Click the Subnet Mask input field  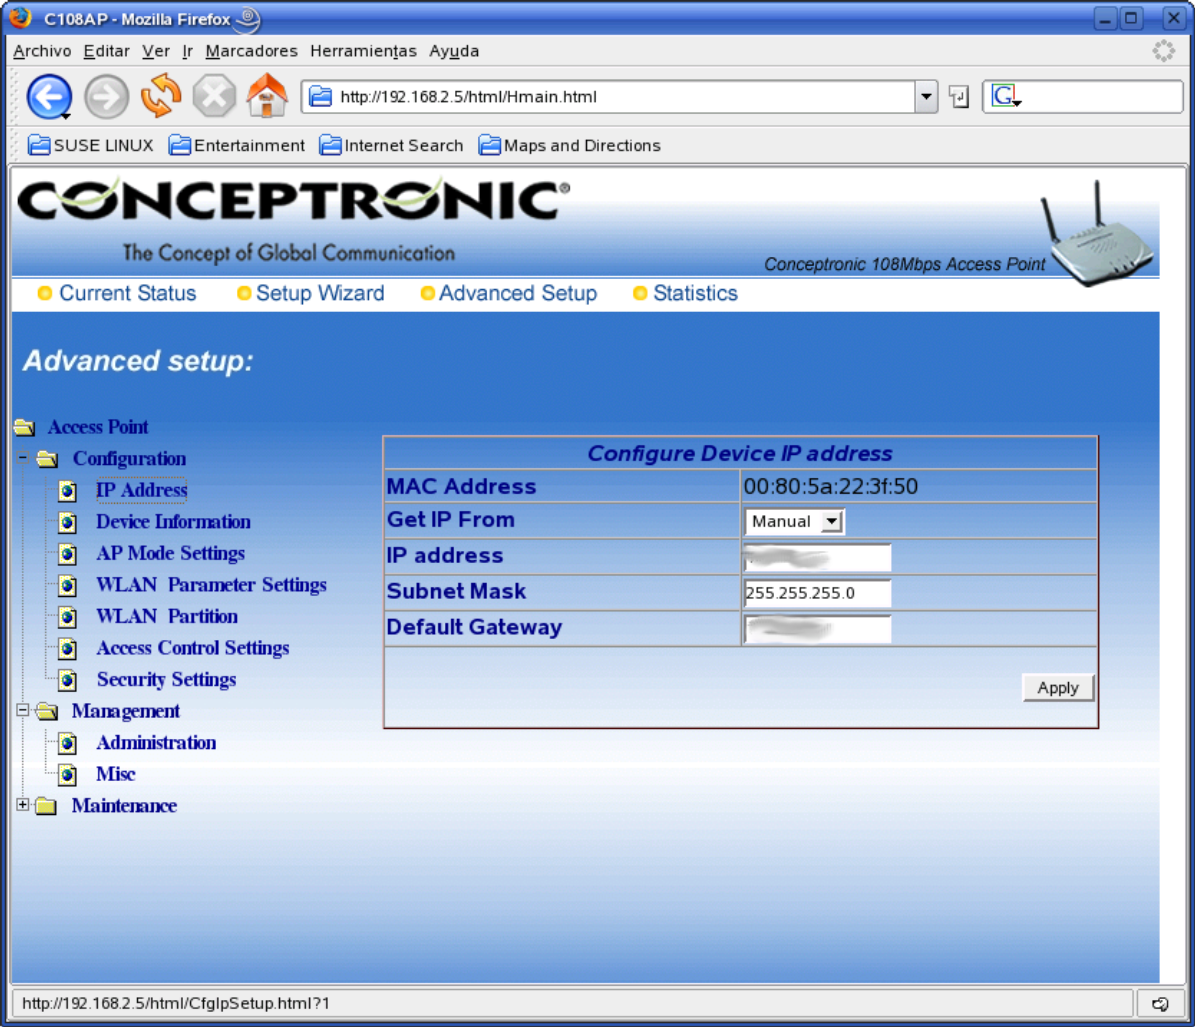tap(817, 593)
